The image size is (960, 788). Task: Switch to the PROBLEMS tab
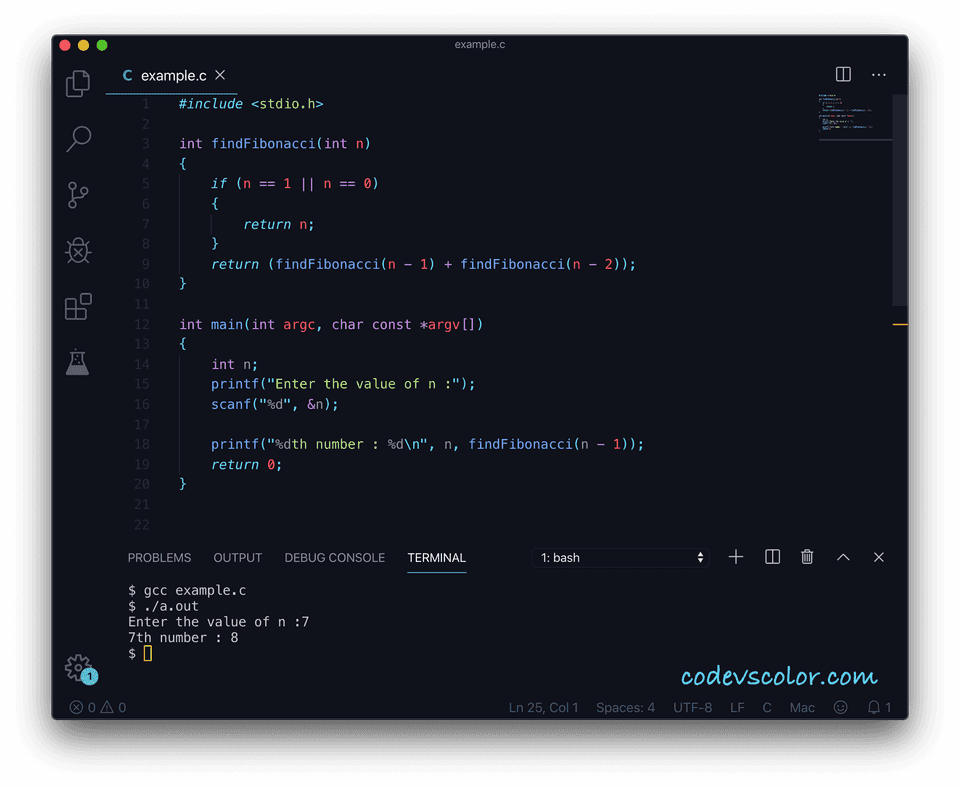click(159, 558)
